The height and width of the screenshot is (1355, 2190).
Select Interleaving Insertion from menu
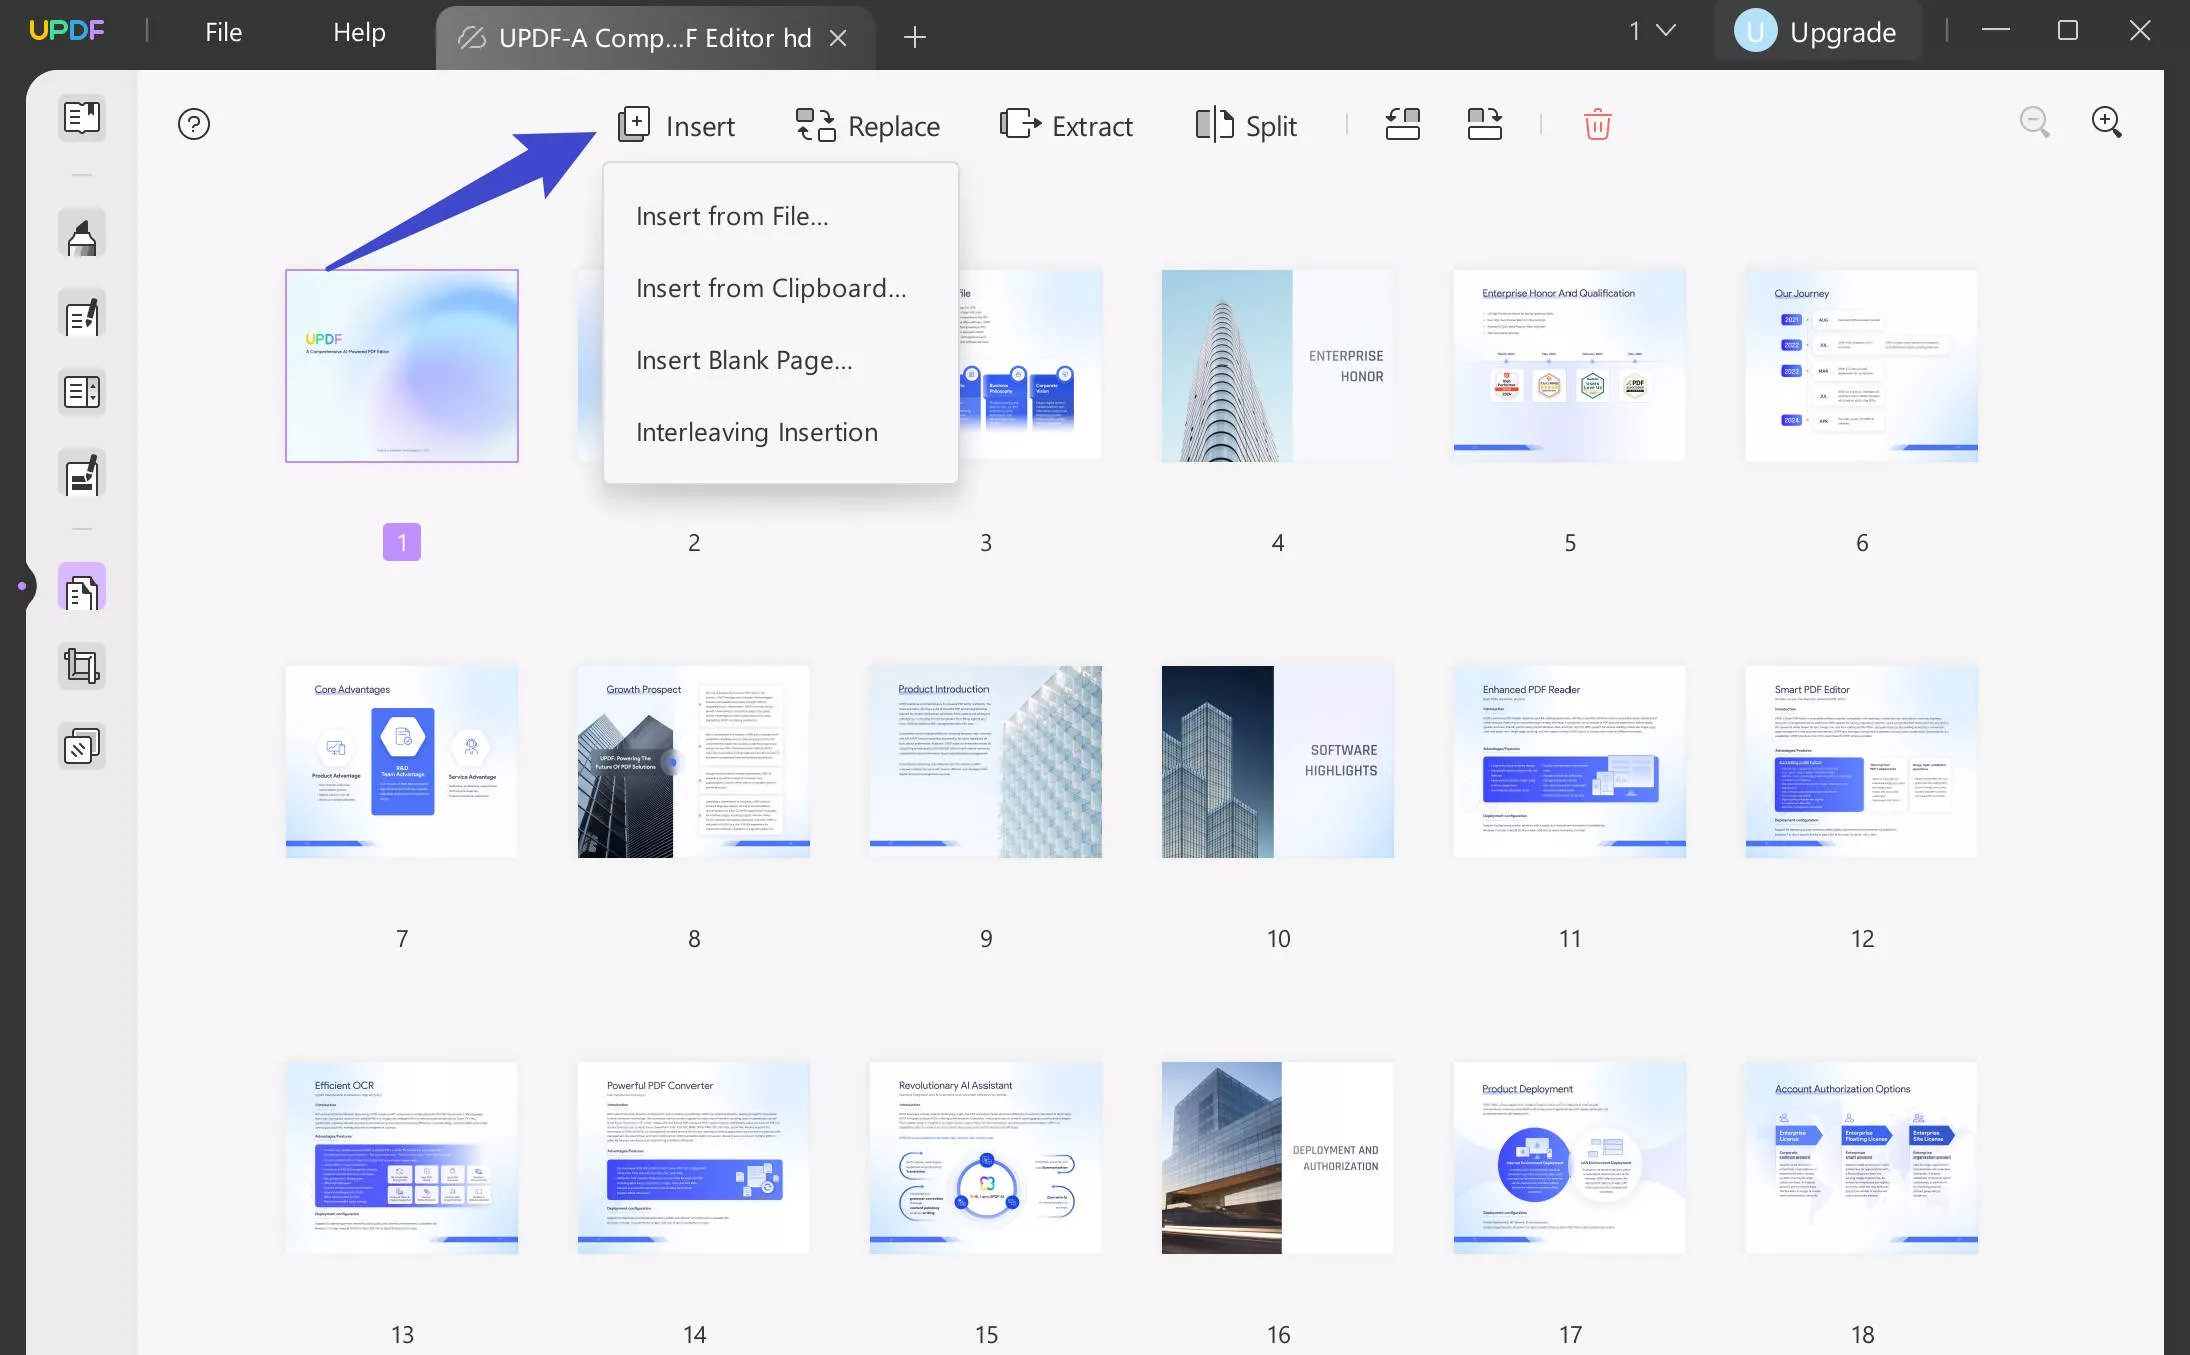point(757,430)
